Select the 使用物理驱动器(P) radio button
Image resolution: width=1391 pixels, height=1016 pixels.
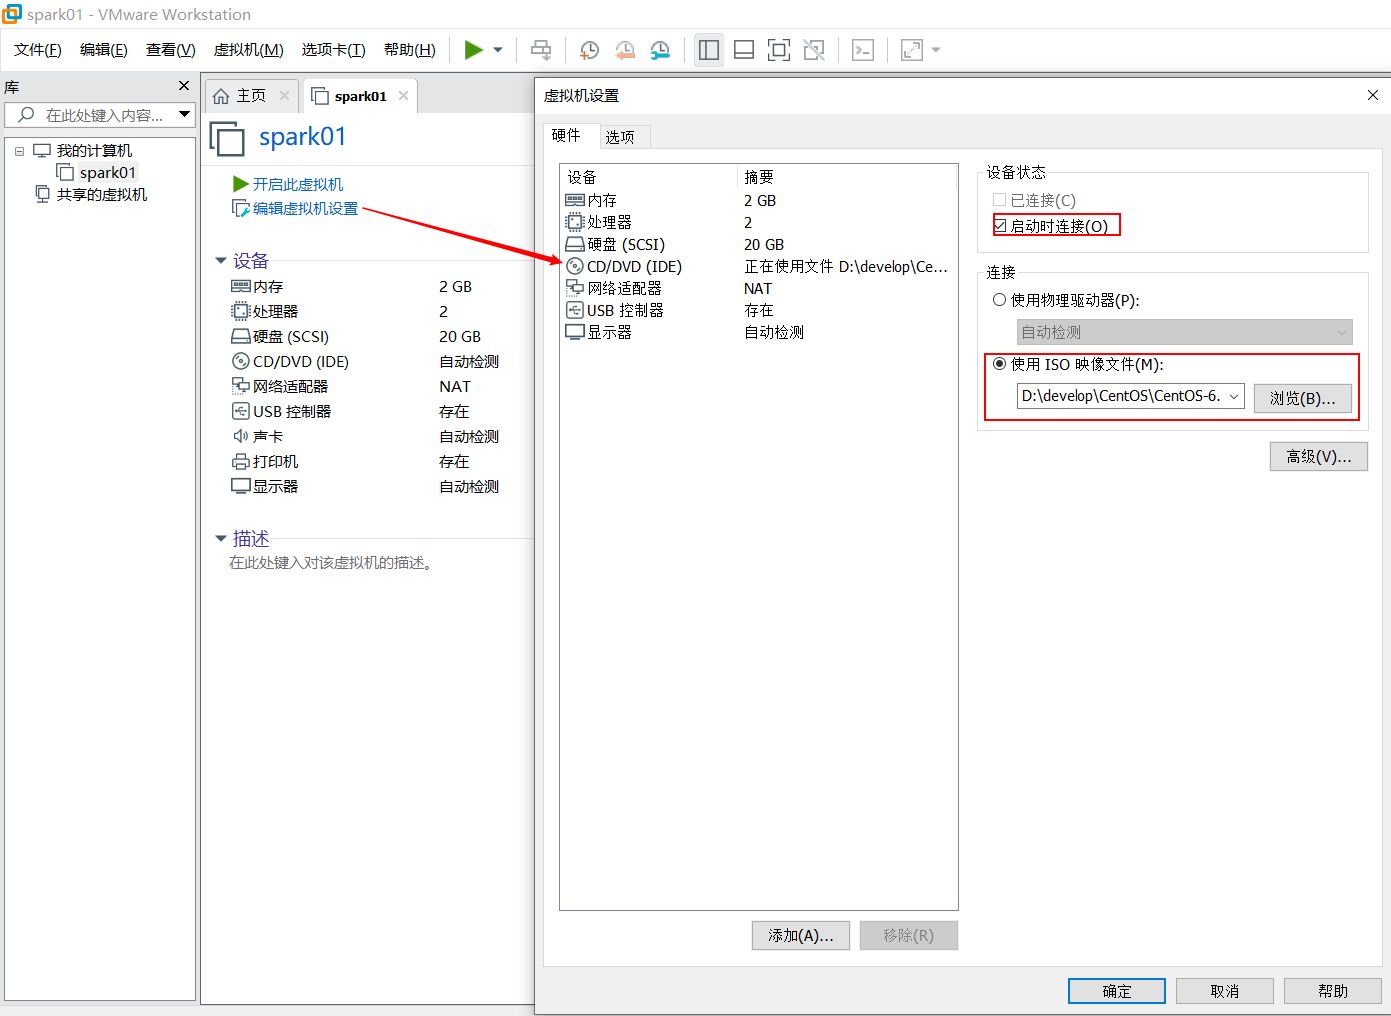999,300
